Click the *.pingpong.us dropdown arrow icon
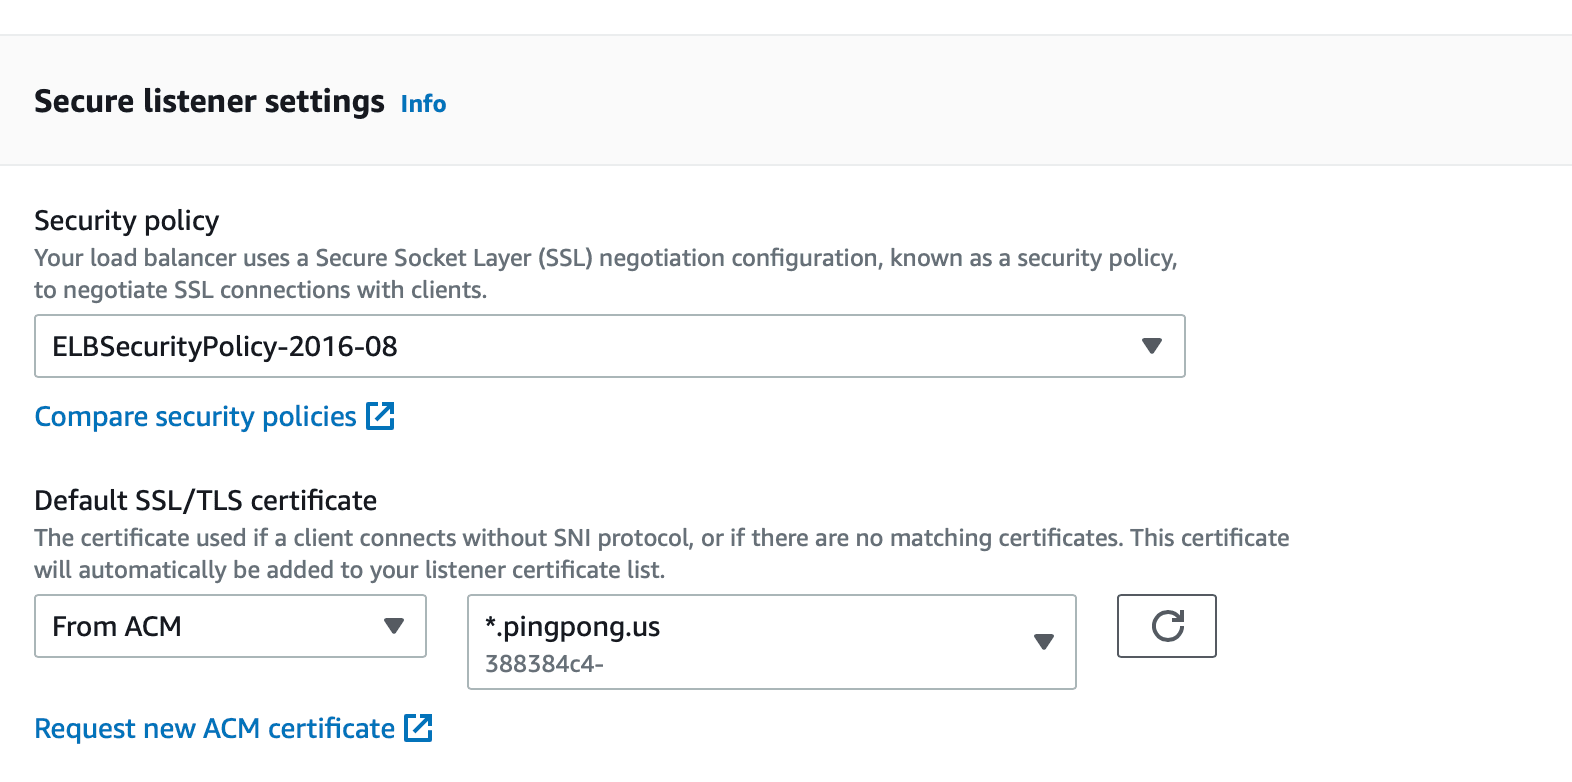This screenshot has width=1572, height=782. 1043,642
